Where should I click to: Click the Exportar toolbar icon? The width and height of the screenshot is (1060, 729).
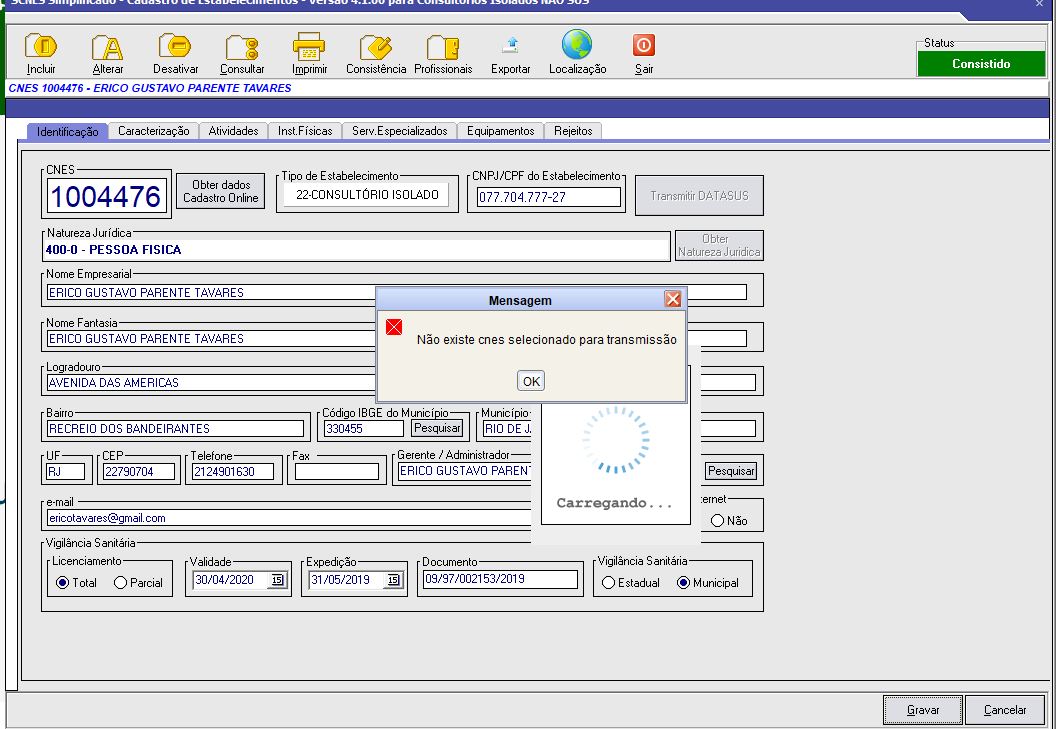[x=510, y=47]
